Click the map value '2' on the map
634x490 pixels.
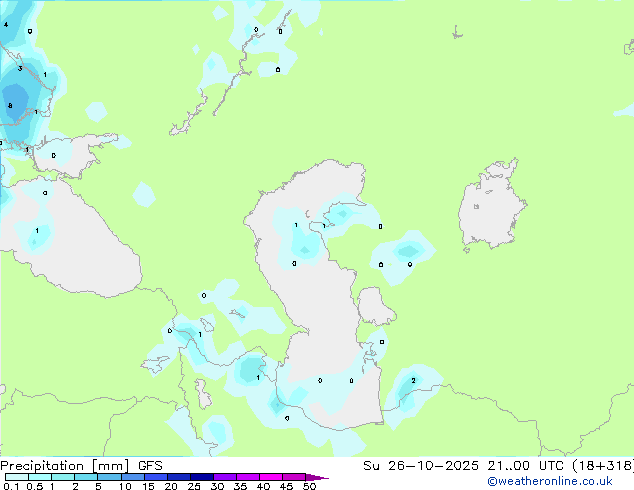tap(413, 380)
